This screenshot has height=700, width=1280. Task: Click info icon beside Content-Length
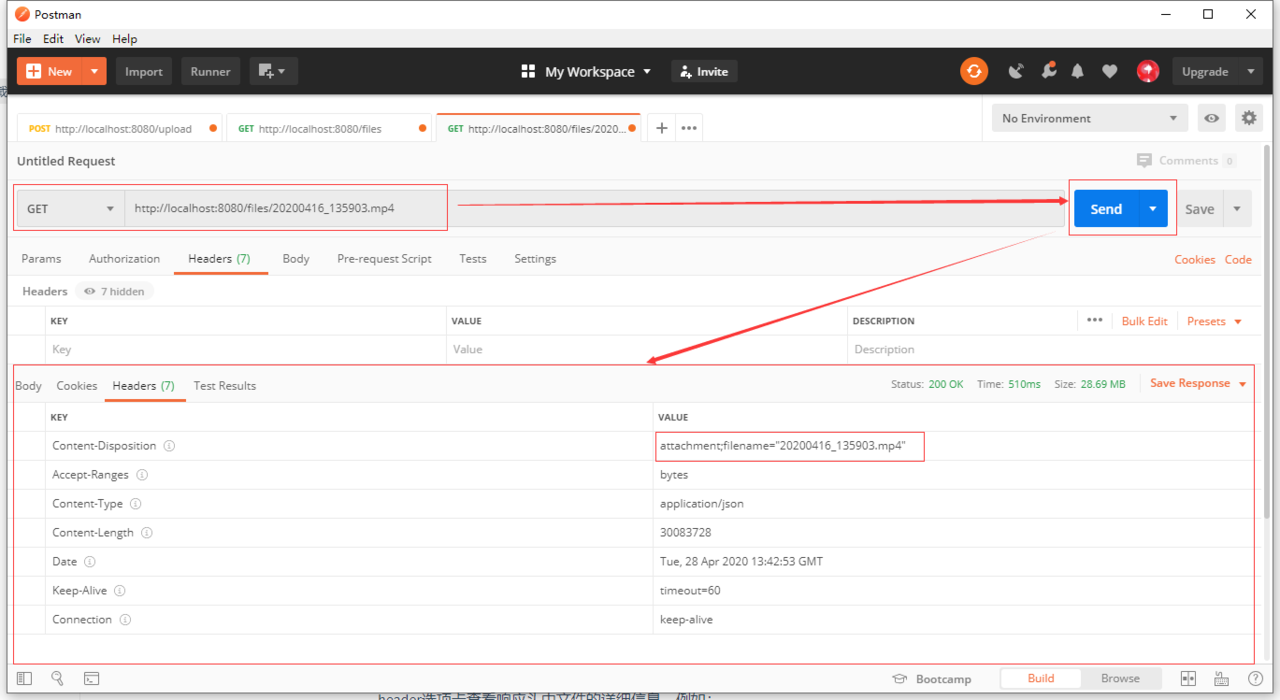click(147, 533)
